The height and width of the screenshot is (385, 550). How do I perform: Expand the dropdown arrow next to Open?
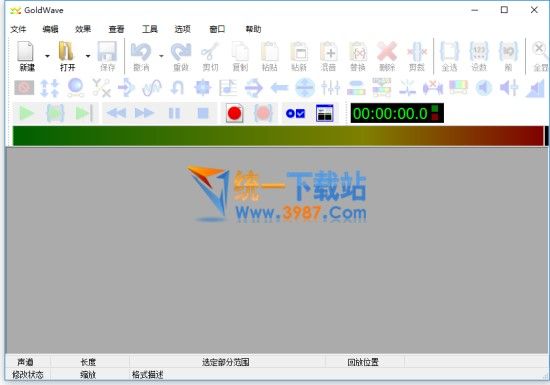(88, 56)
